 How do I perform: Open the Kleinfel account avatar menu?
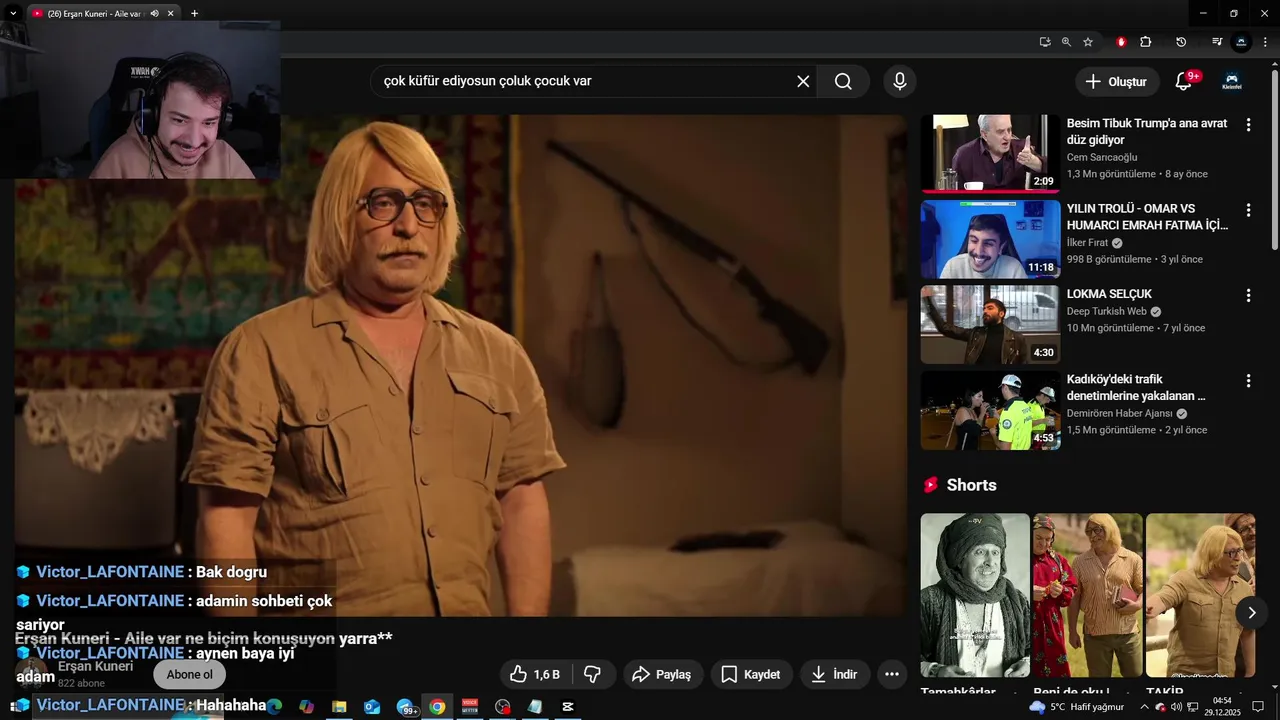[x=1232, y=82]
